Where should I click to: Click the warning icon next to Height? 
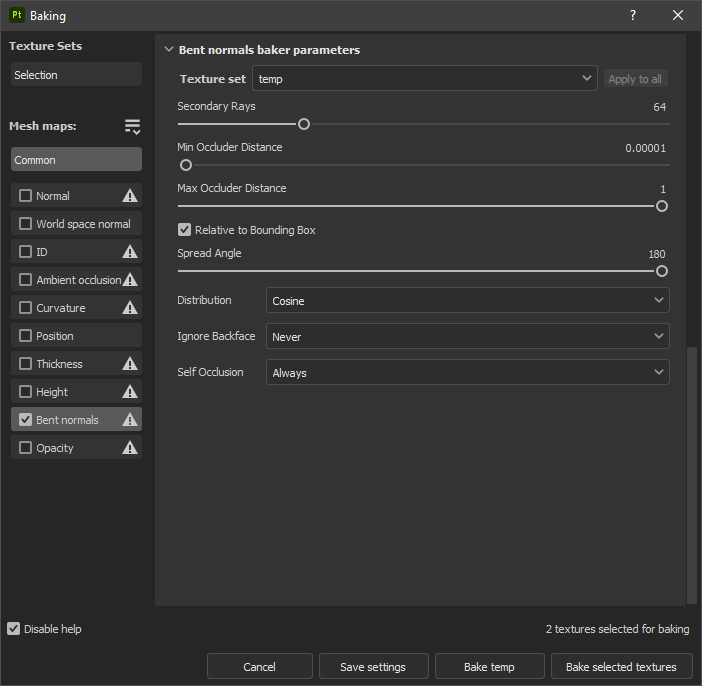tap(130, 392)
